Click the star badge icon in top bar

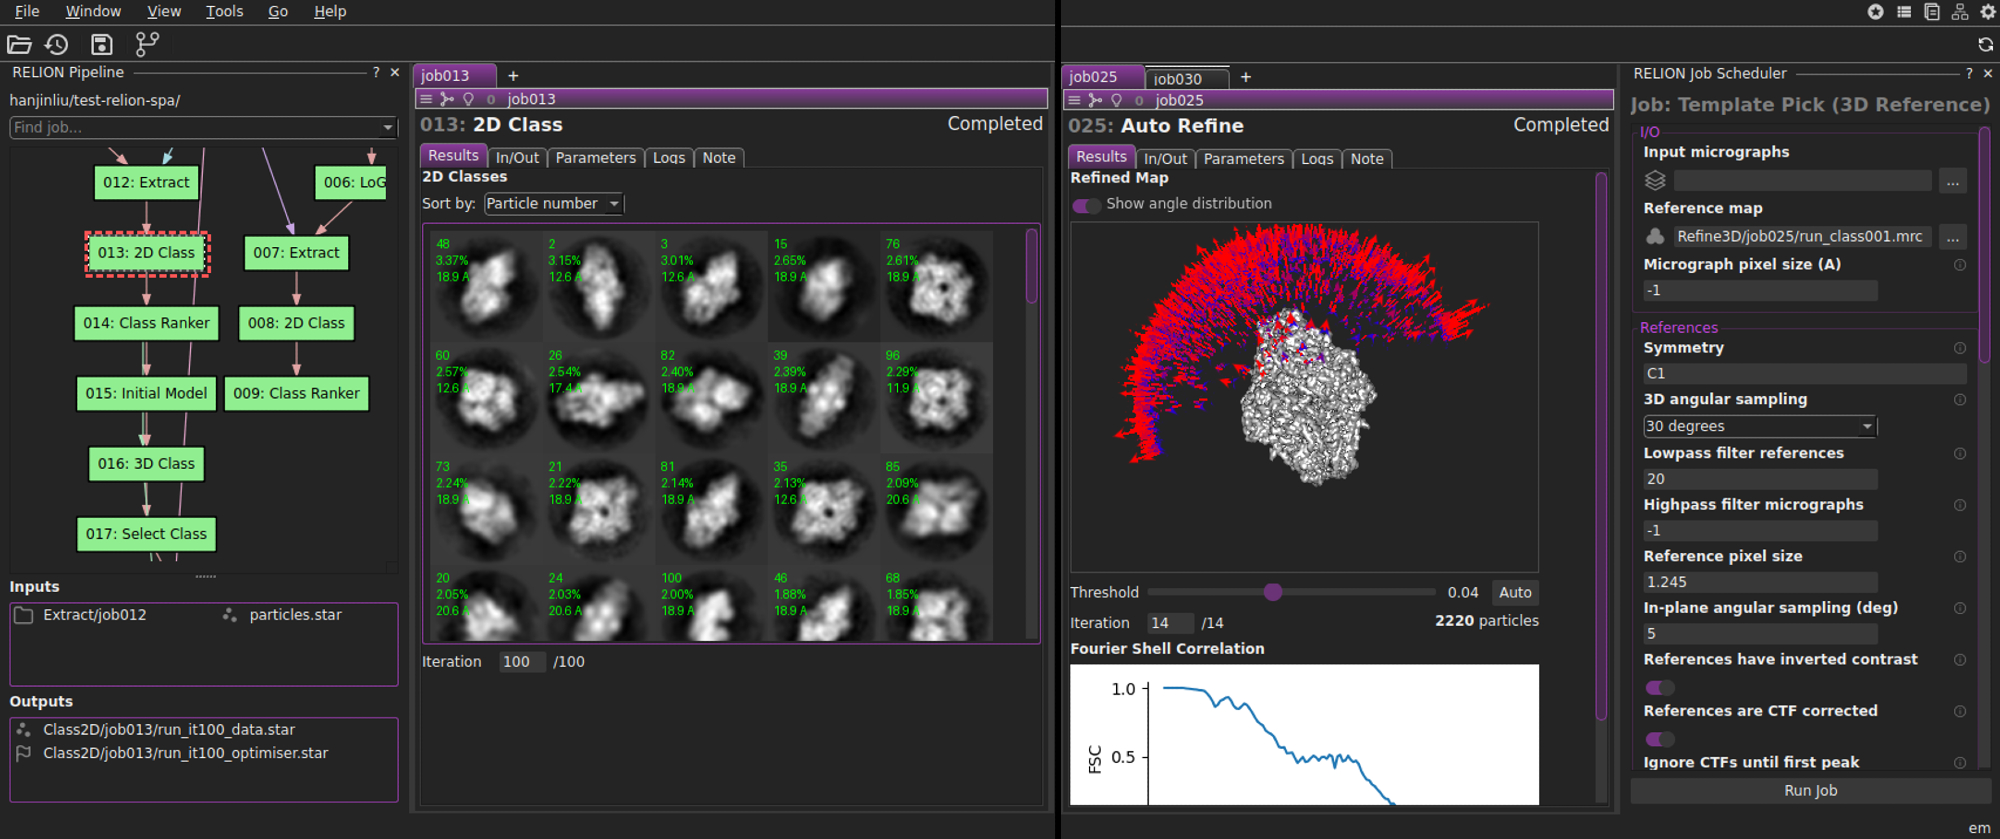point(1875,12)
